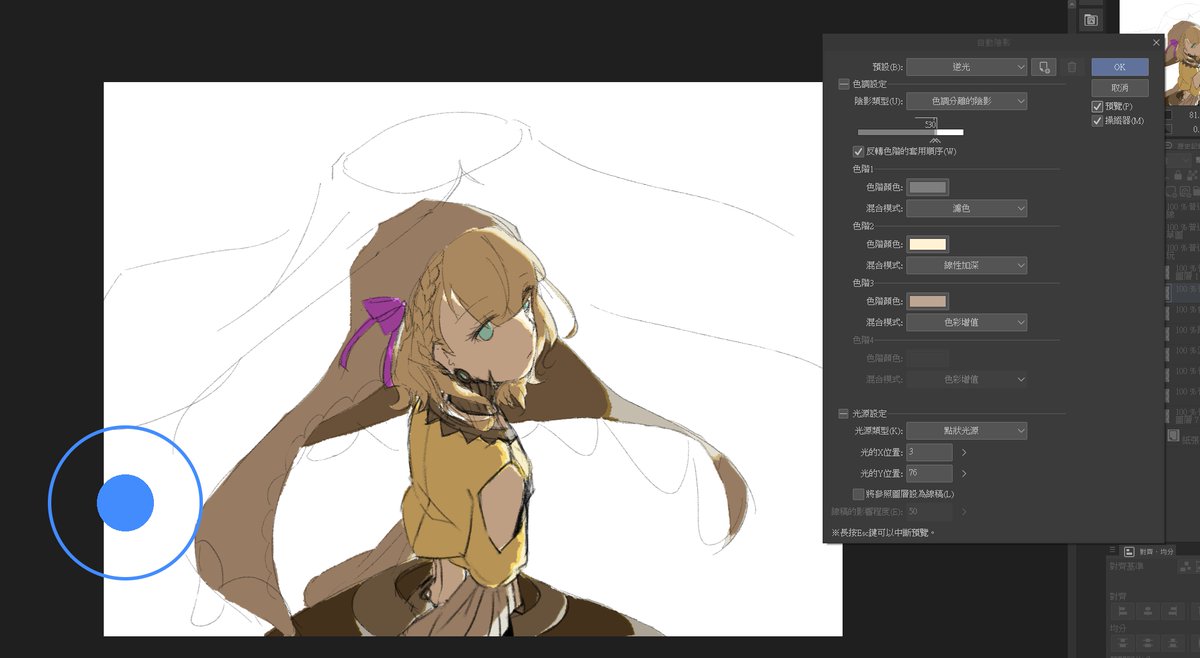Click the OK button
Screen dimensions: 1200x658
tap(1119, 67)
